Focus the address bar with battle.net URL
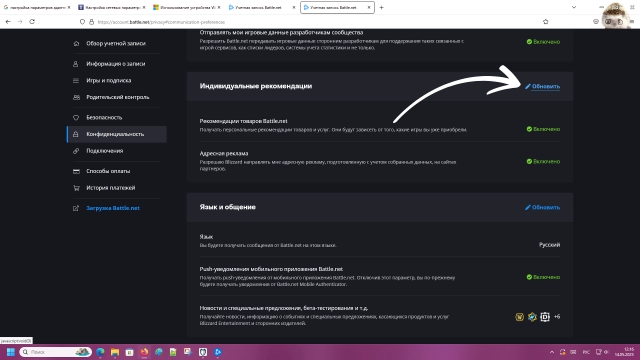This screenshot has width=640, height=360. point(314,22)
